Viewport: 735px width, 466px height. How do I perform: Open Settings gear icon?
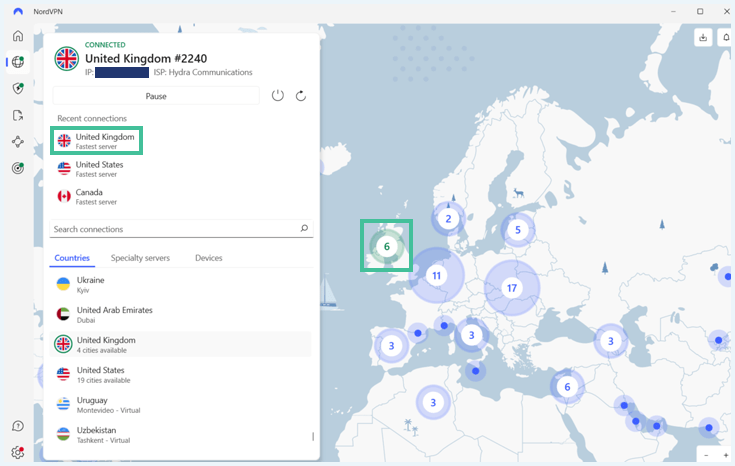coord(18,452)
